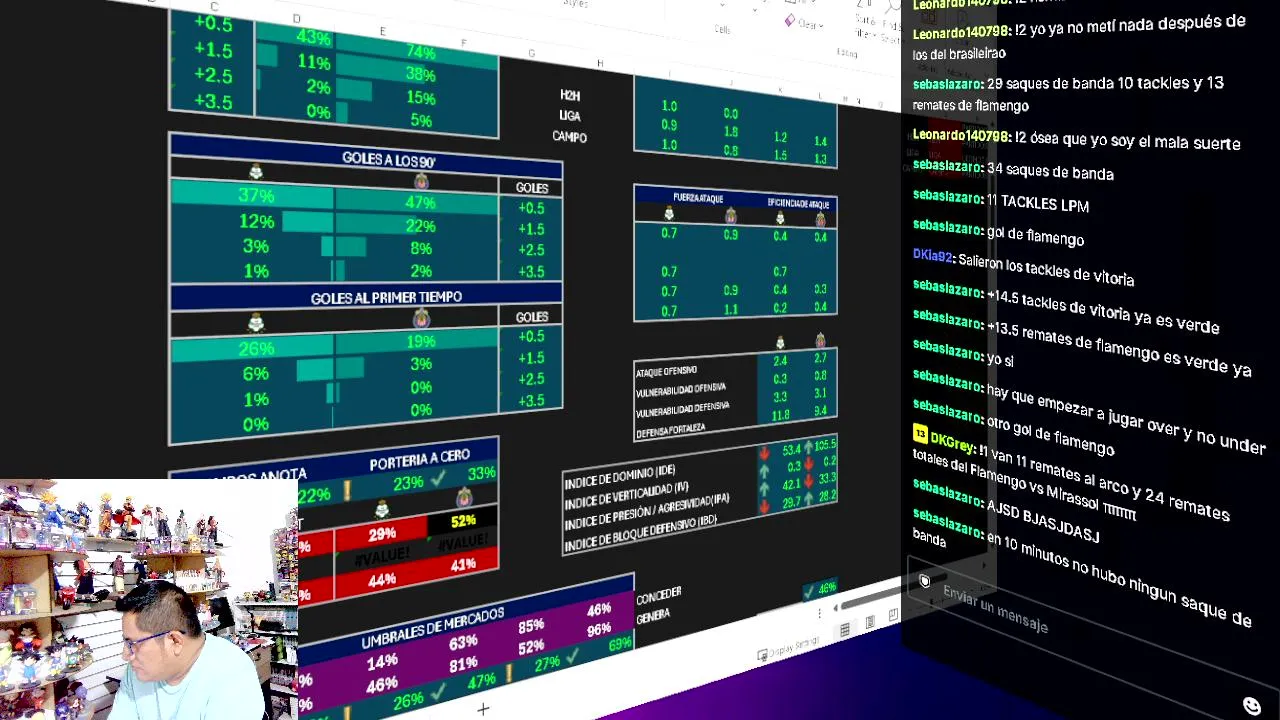Select the 12% cell
This screenshot has height=720, width=1280.
[256, 221]
